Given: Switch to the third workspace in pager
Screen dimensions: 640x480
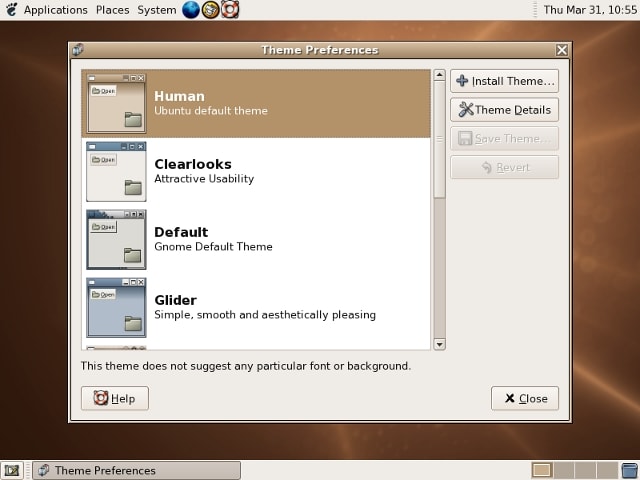Looking at the screenshot, I should point(585,471).
